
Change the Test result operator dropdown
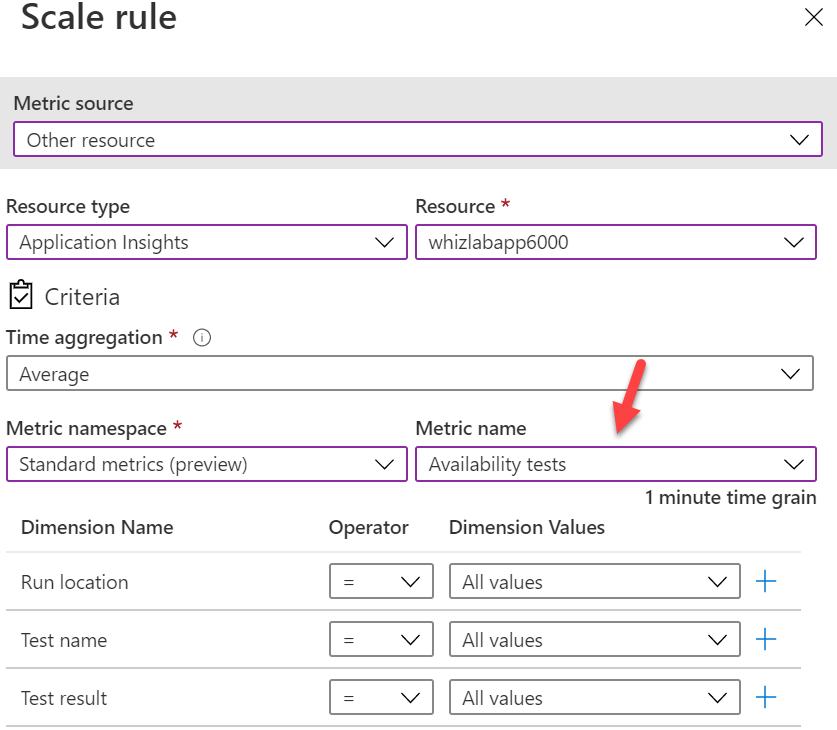(x=381, y=698)
